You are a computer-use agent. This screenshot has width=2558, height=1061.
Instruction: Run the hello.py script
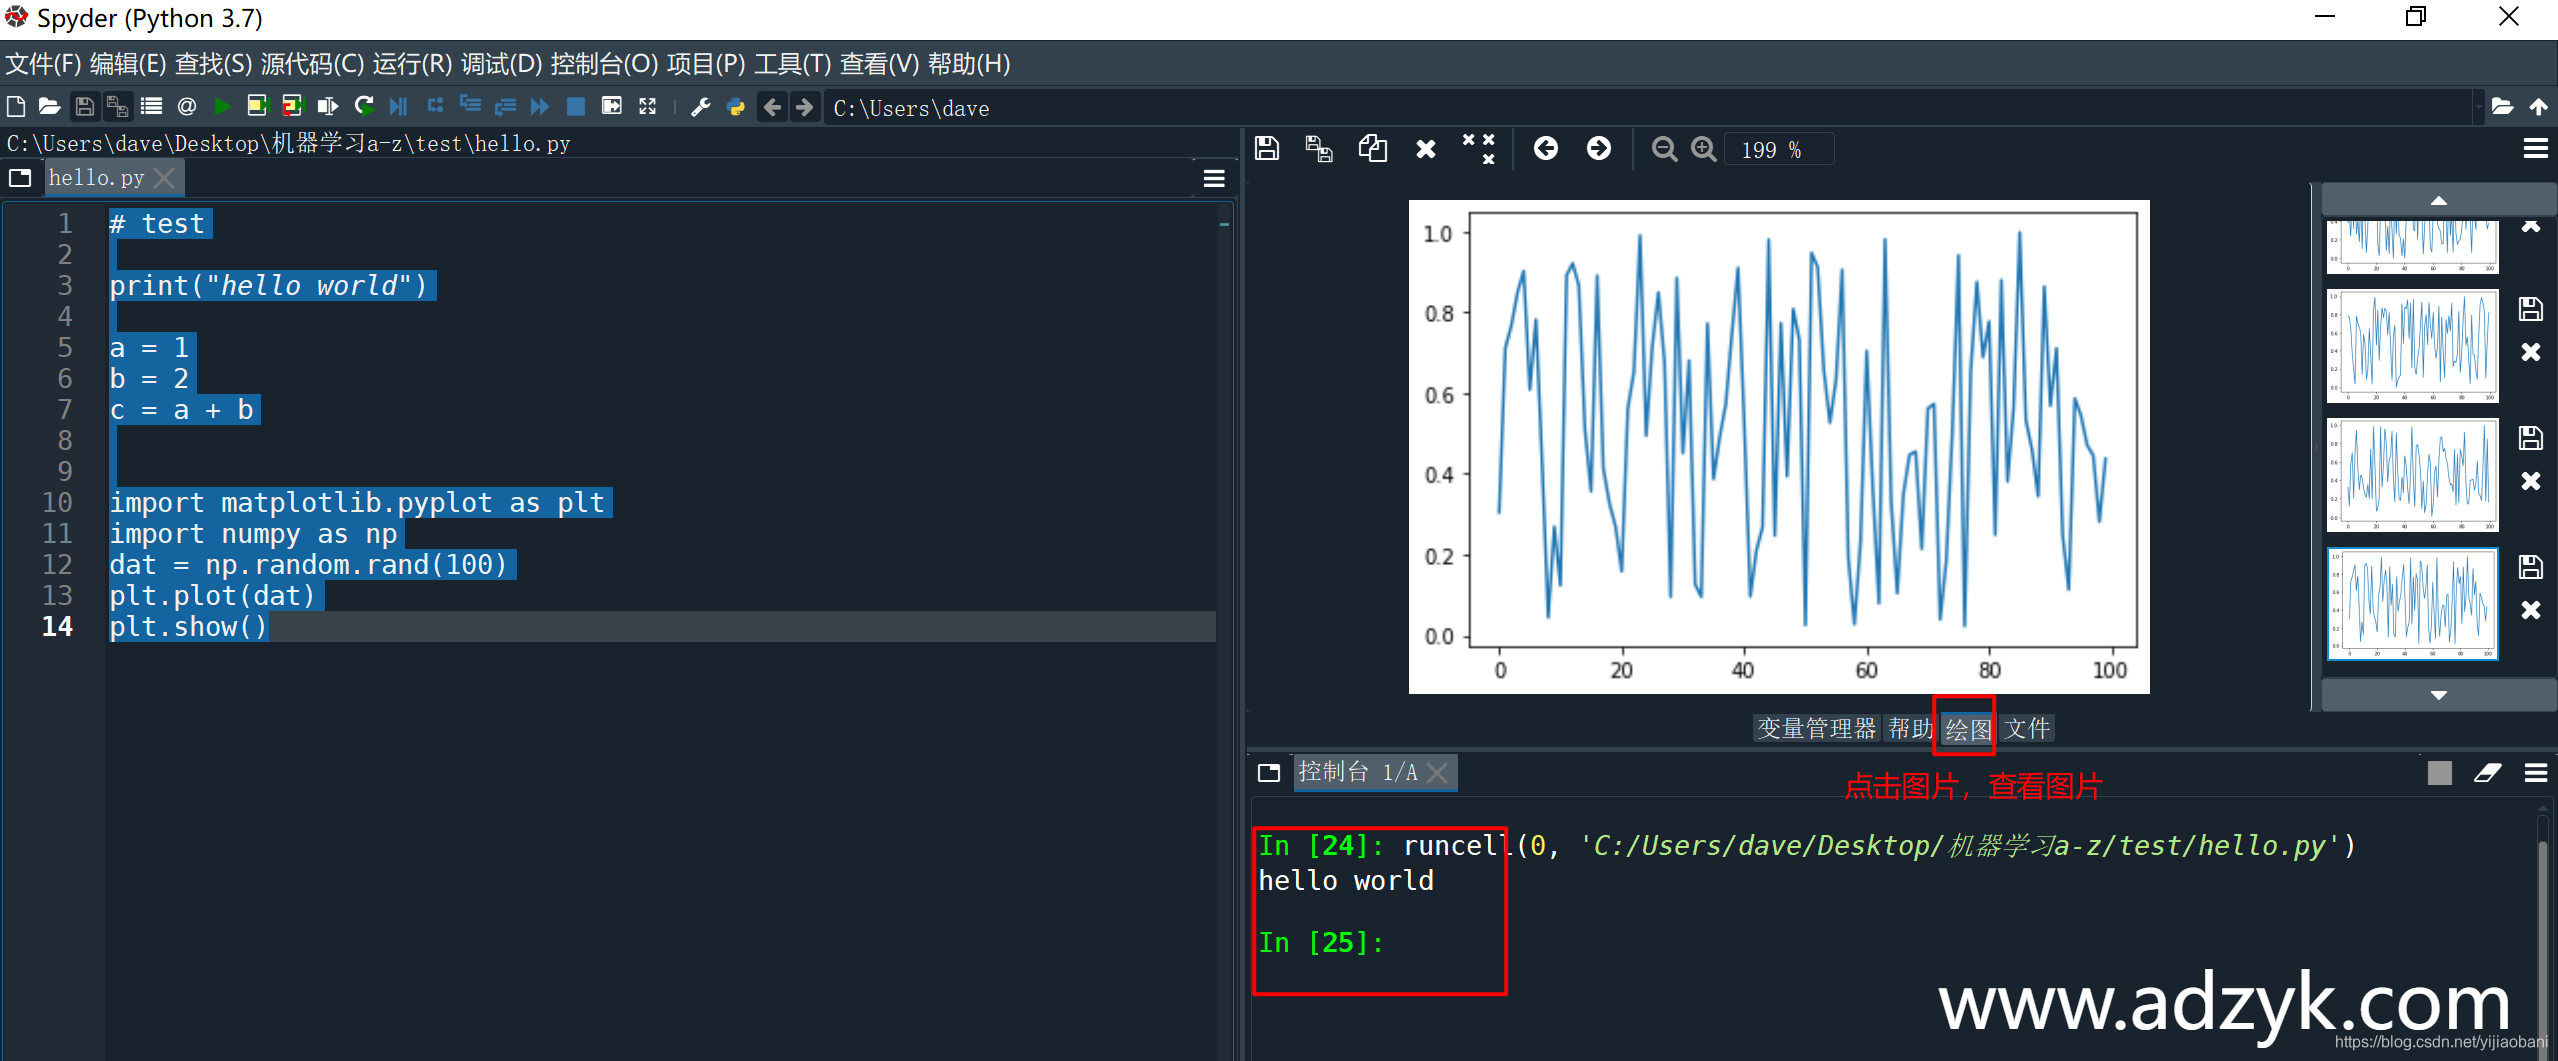point(222,107)
